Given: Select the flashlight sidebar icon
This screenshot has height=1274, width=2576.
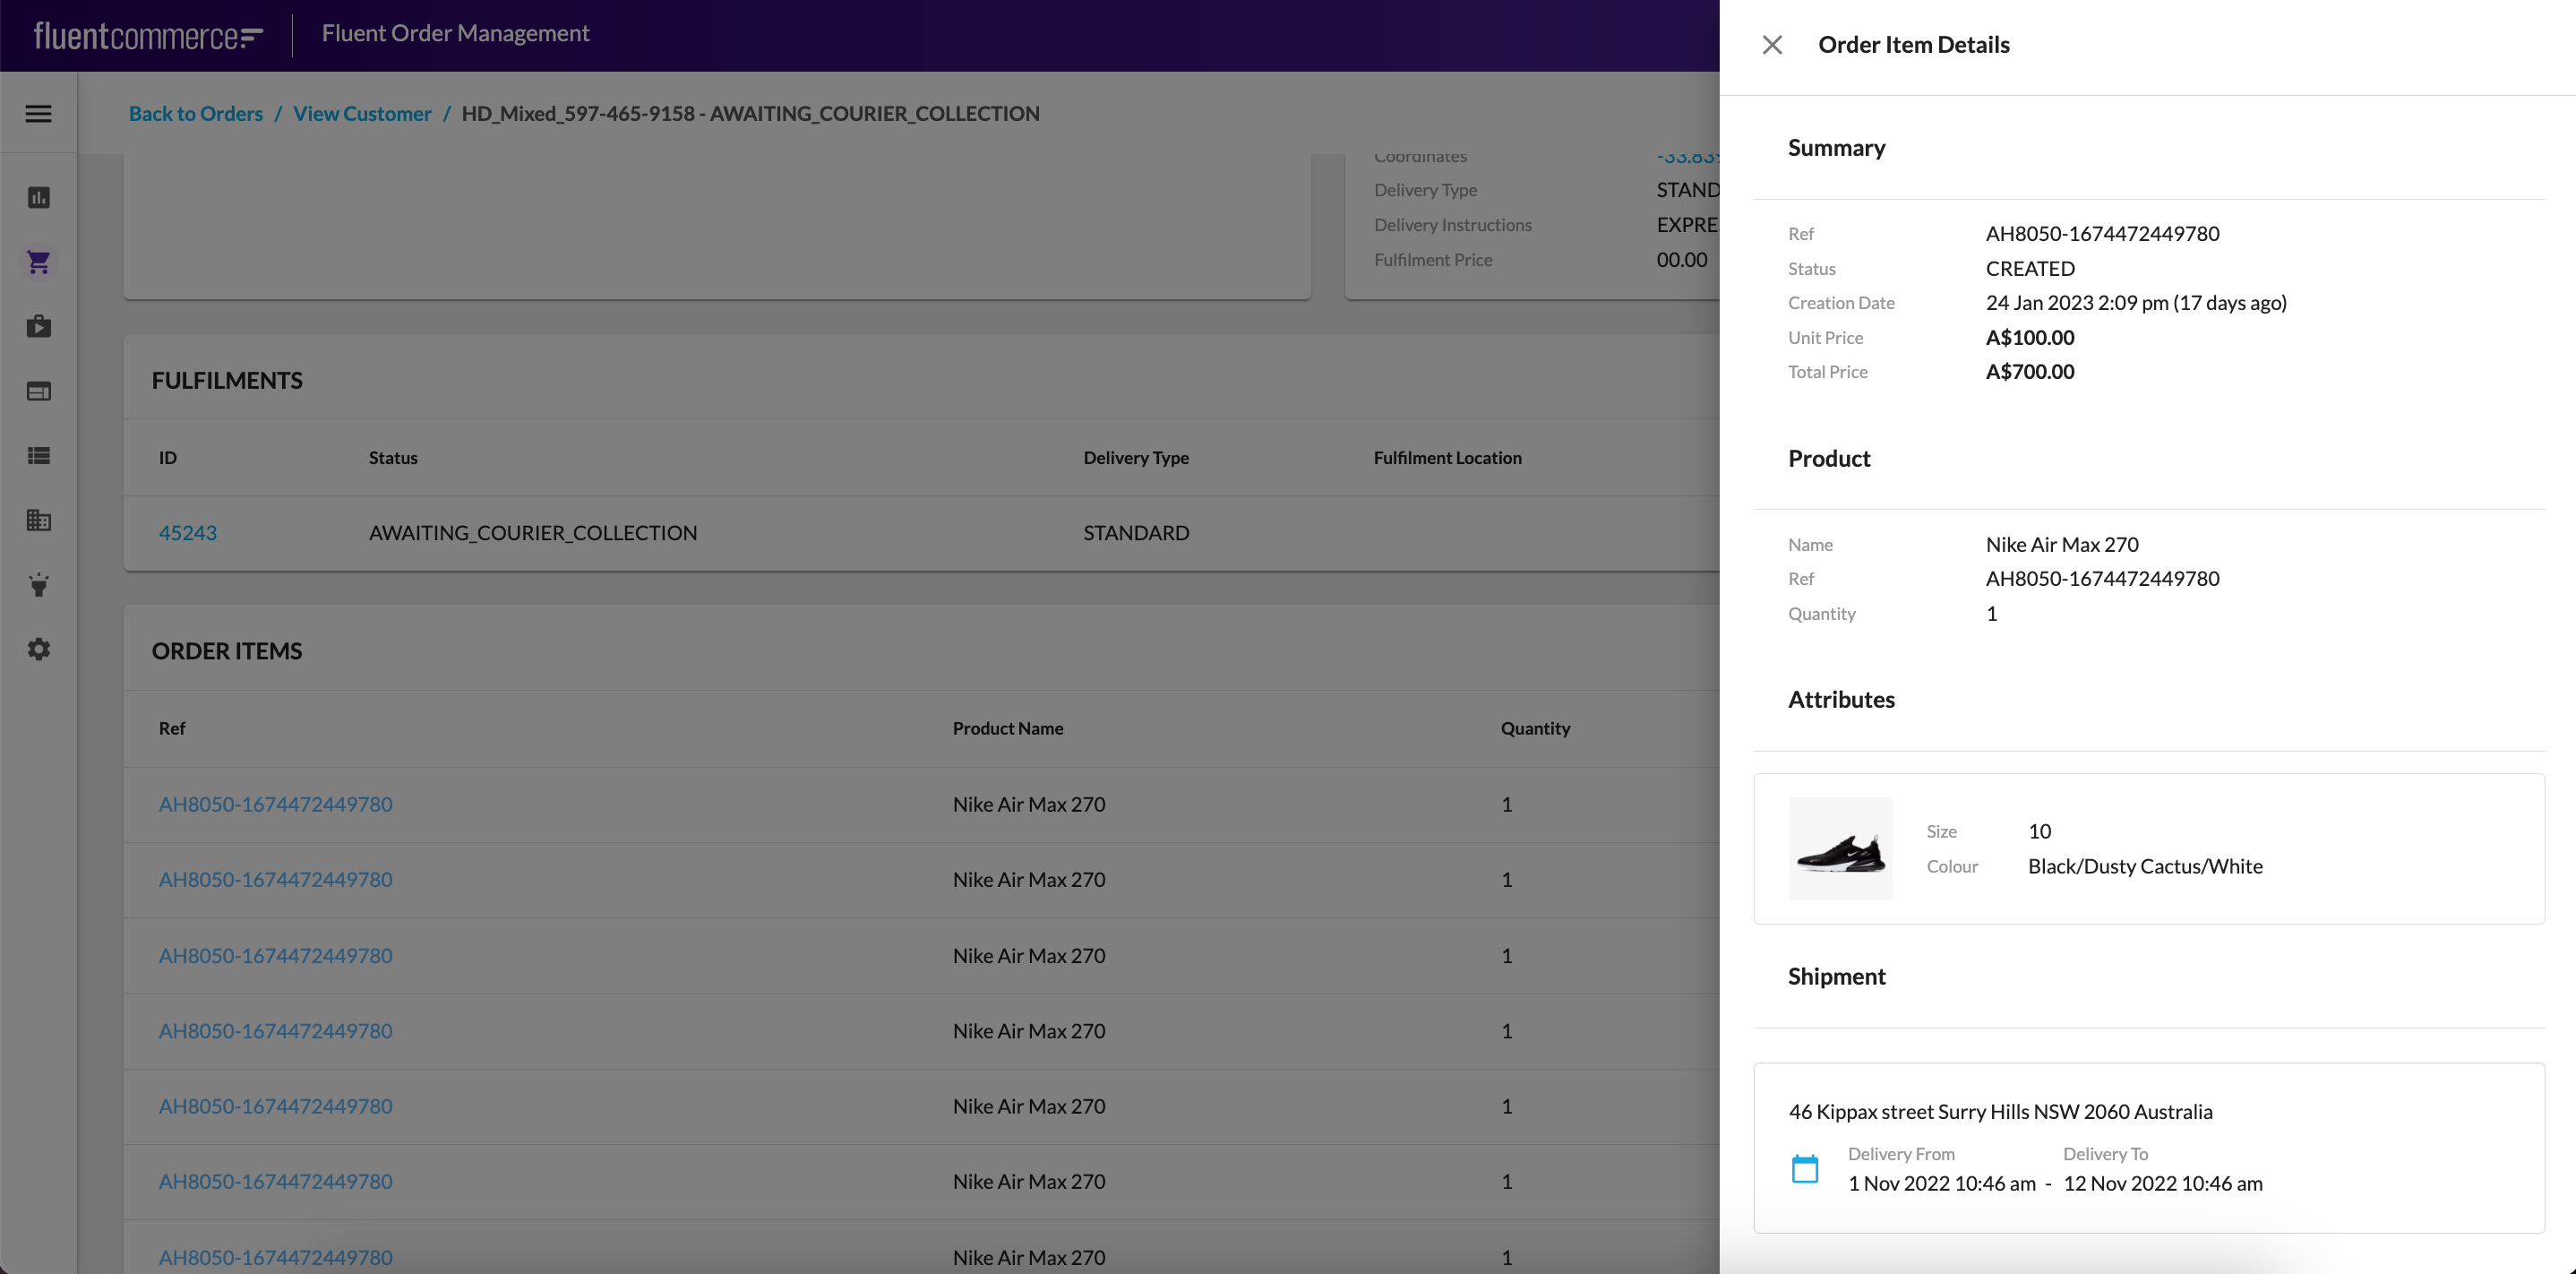Looking at the screenshot, I should pos(38,585).
